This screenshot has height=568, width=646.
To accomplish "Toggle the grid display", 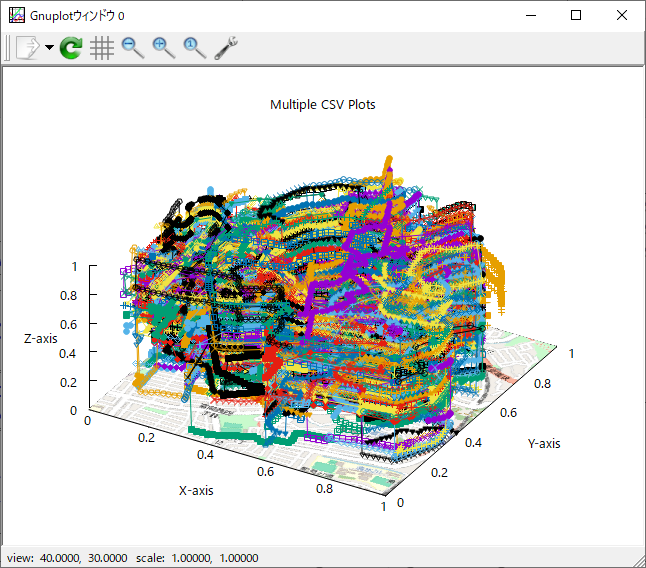I will point(101,48).
